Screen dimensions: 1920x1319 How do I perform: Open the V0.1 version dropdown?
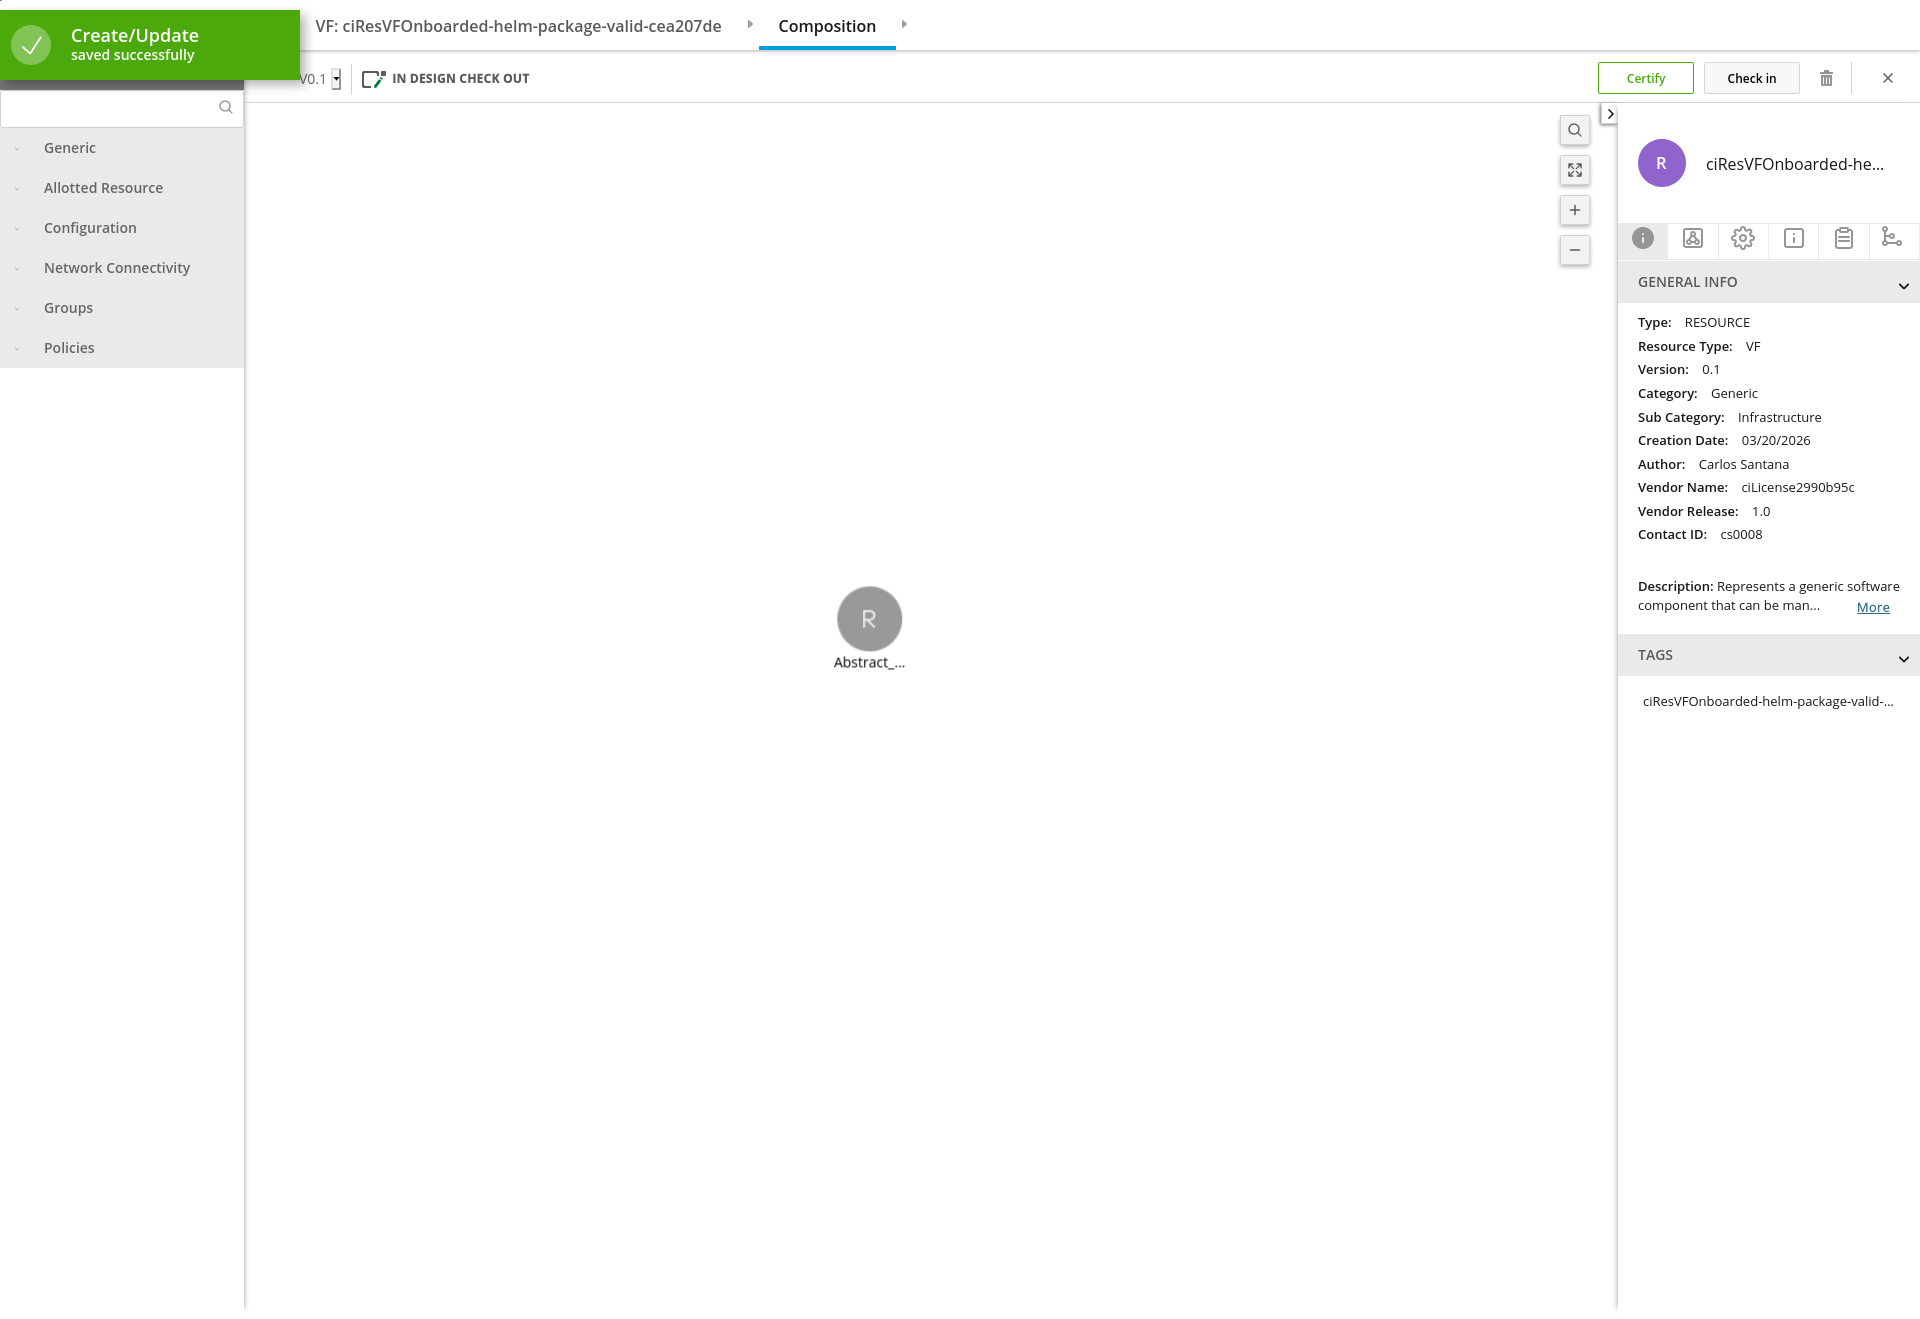click(x=336, y=79)
